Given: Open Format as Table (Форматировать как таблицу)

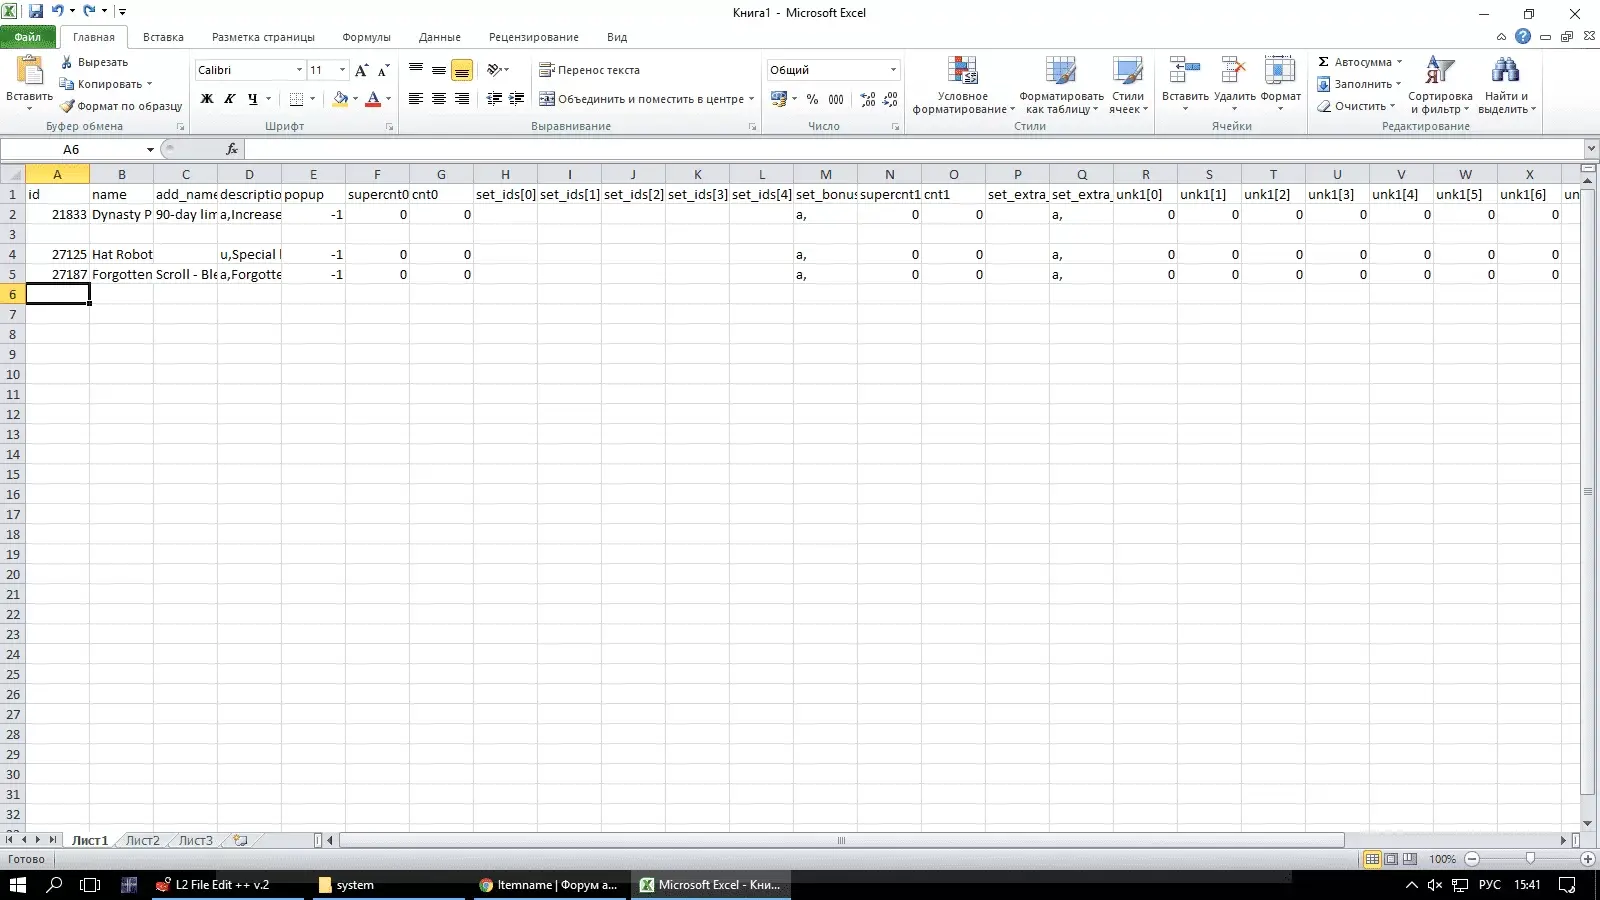Looking at the screenshot, I should 1061,85.
